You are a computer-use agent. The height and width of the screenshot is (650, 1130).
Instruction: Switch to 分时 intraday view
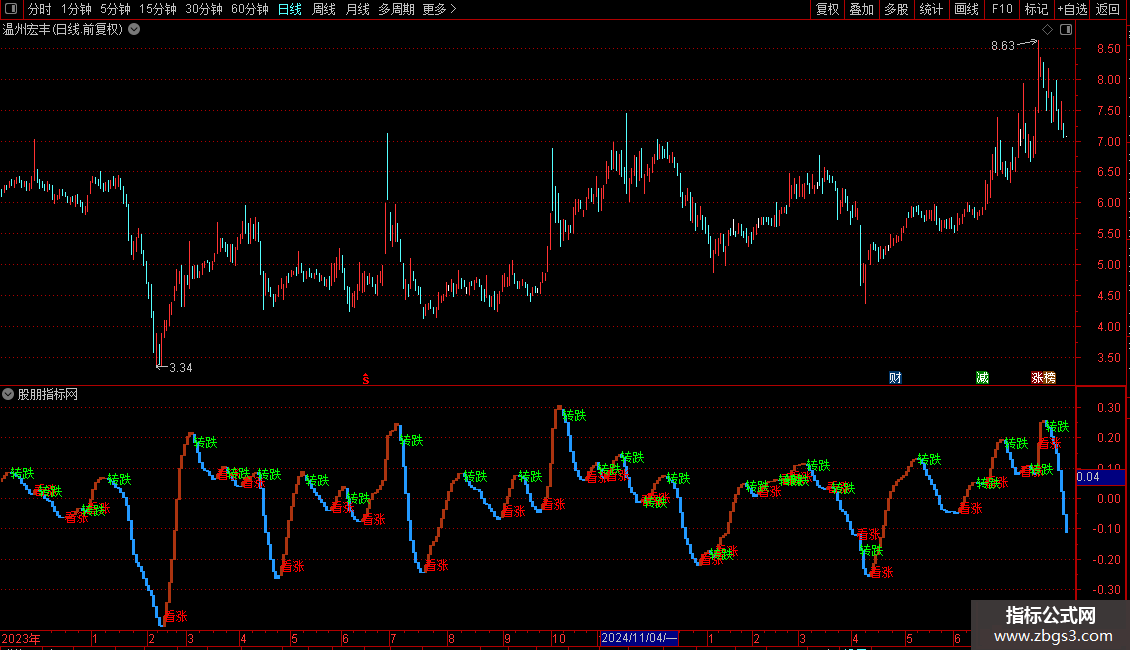click(40, 9)
